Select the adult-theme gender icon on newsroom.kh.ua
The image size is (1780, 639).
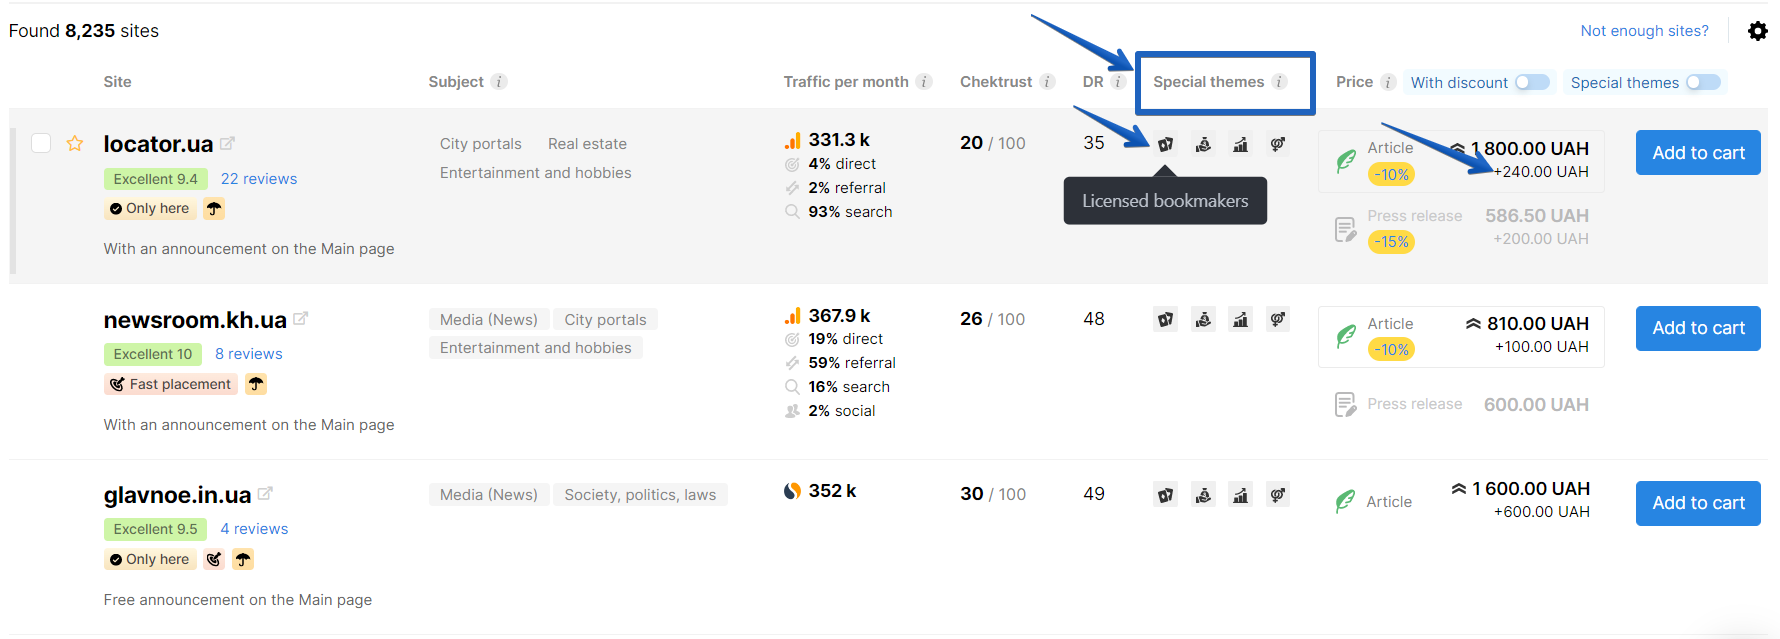pos(1277,319)
